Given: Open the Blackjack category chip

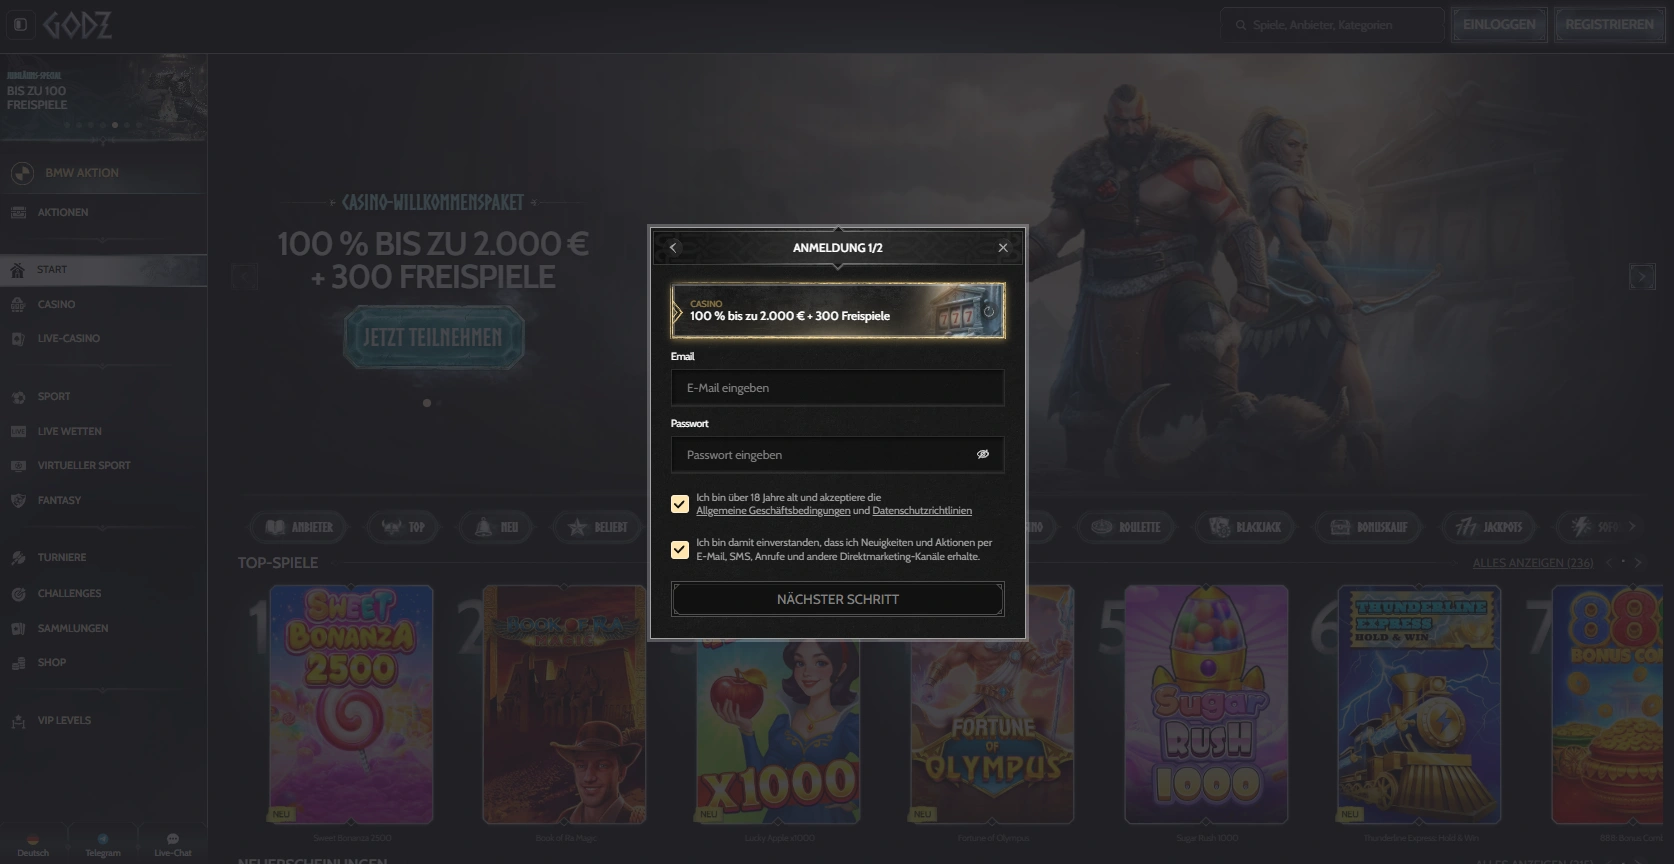Looking at the screenshot, I should 1245,527.
